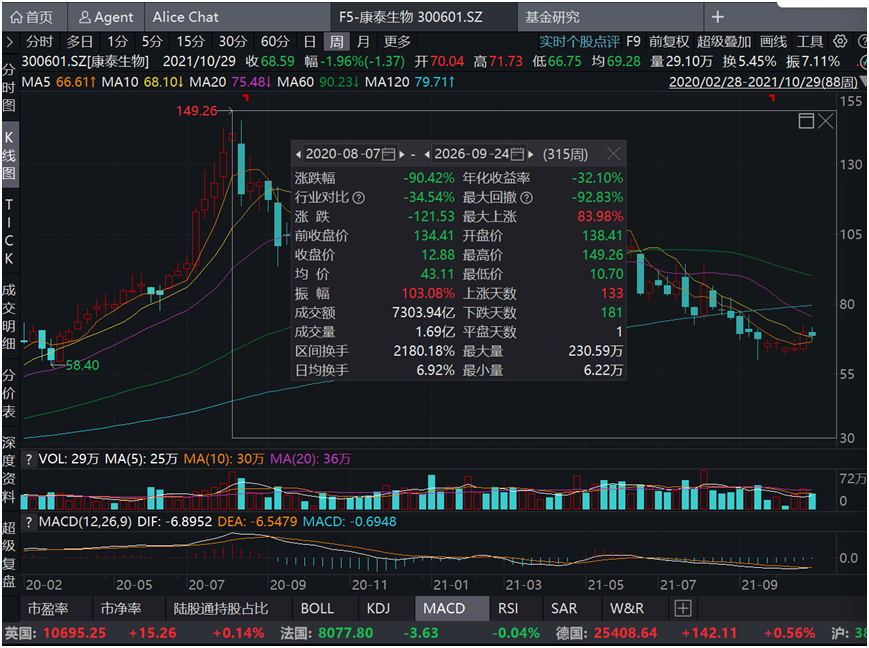Open the F9 deep data button
Viewport: 869px width, 648px height.
coord(633,42)
